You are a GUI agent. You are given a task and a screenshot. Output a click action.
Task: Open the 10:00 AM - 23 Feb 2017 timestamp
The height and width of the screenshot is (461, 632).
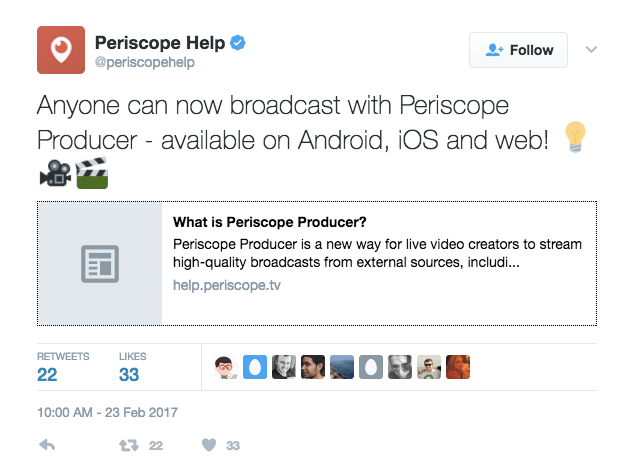tap(107, 412)
